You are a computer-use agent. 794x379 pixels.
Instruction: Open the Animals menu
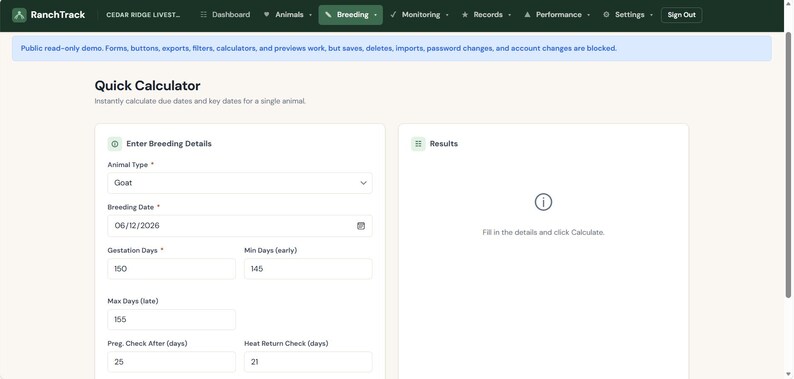click(288, 15)
